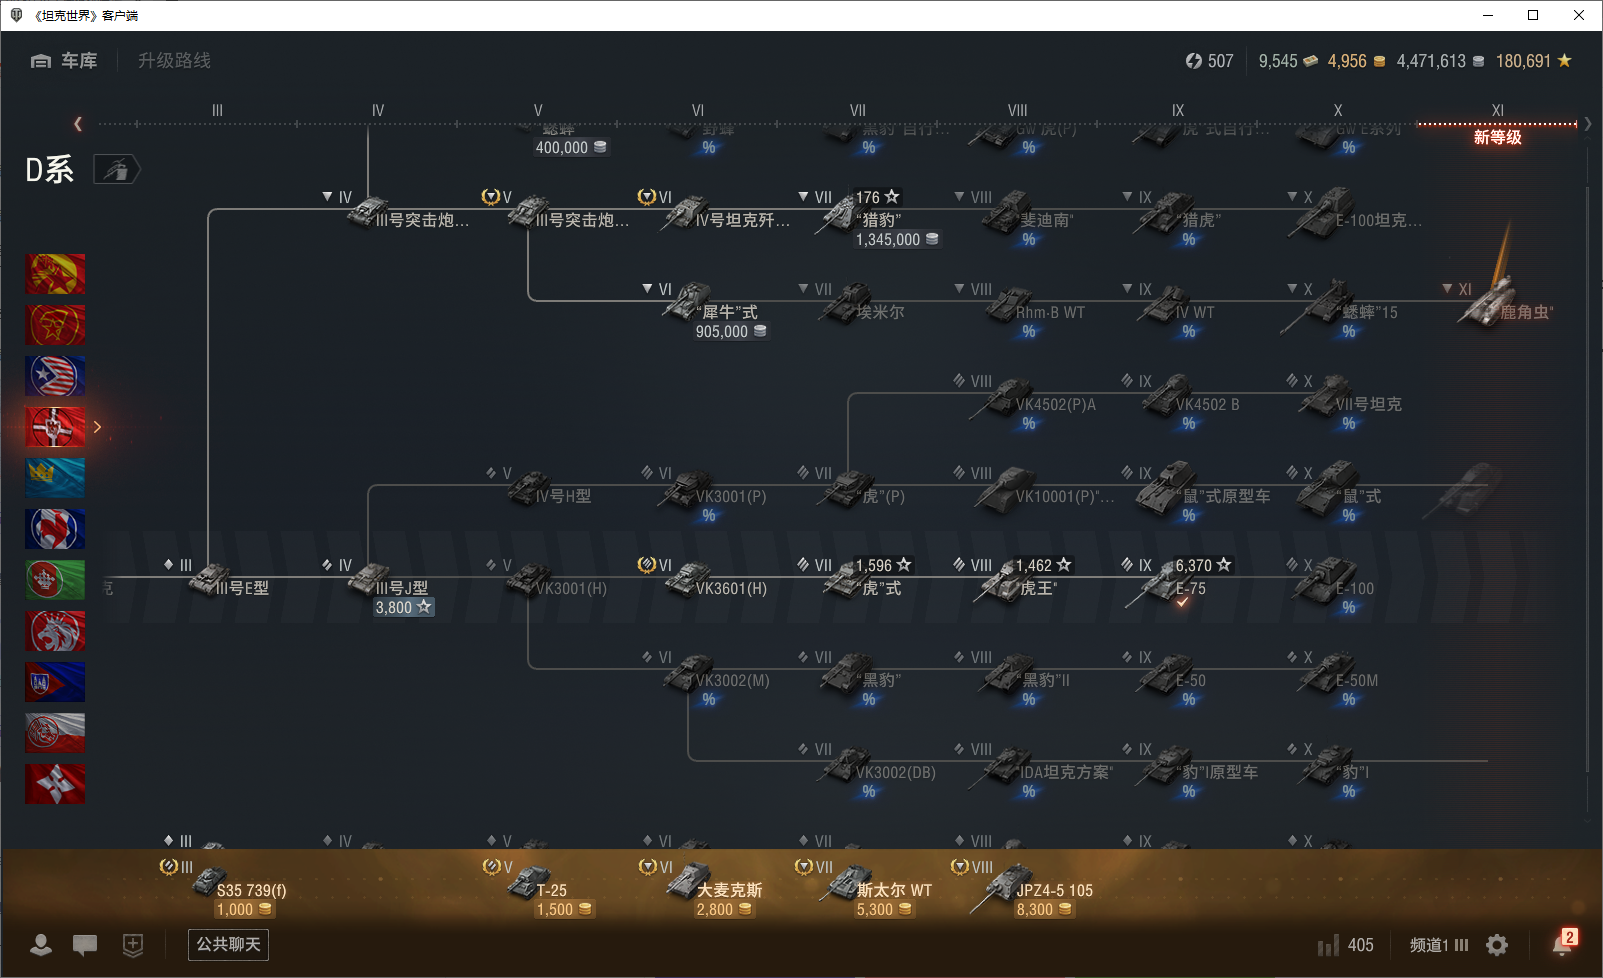Pick the cyan flag with golden crowns

tap(55, 478)
